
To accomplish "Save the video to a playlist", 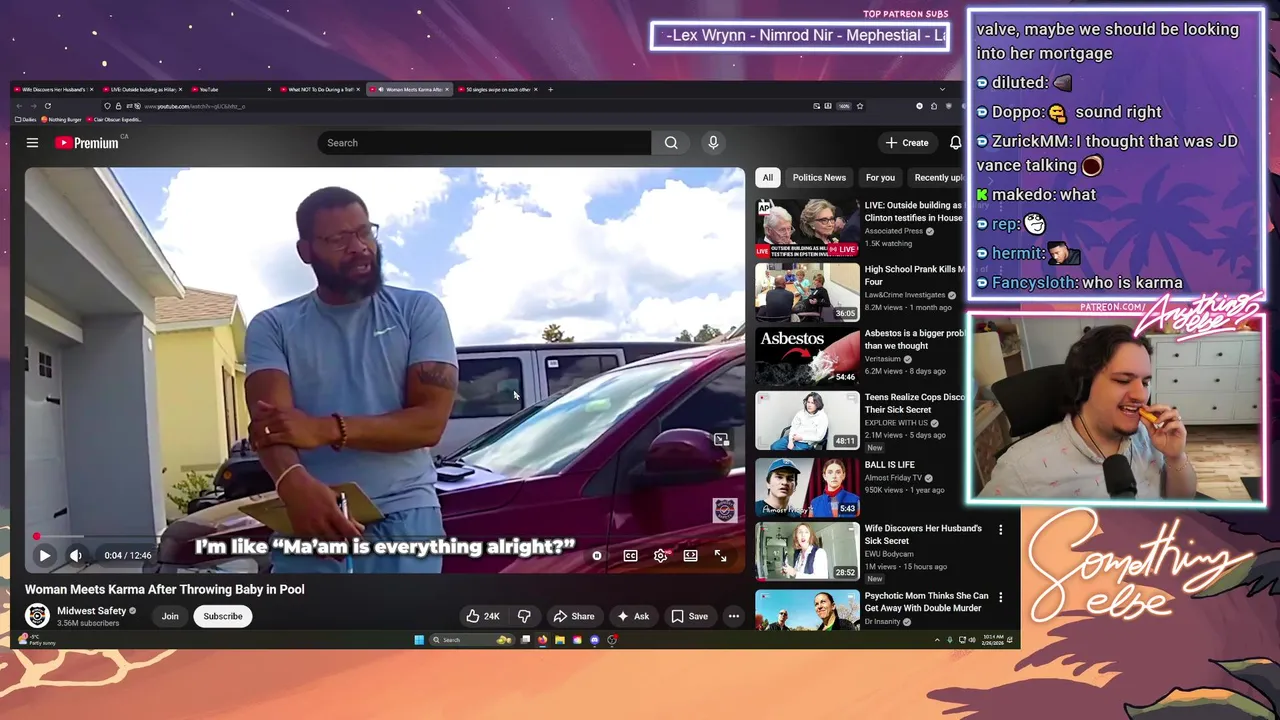I will click(x=690, y=616).
